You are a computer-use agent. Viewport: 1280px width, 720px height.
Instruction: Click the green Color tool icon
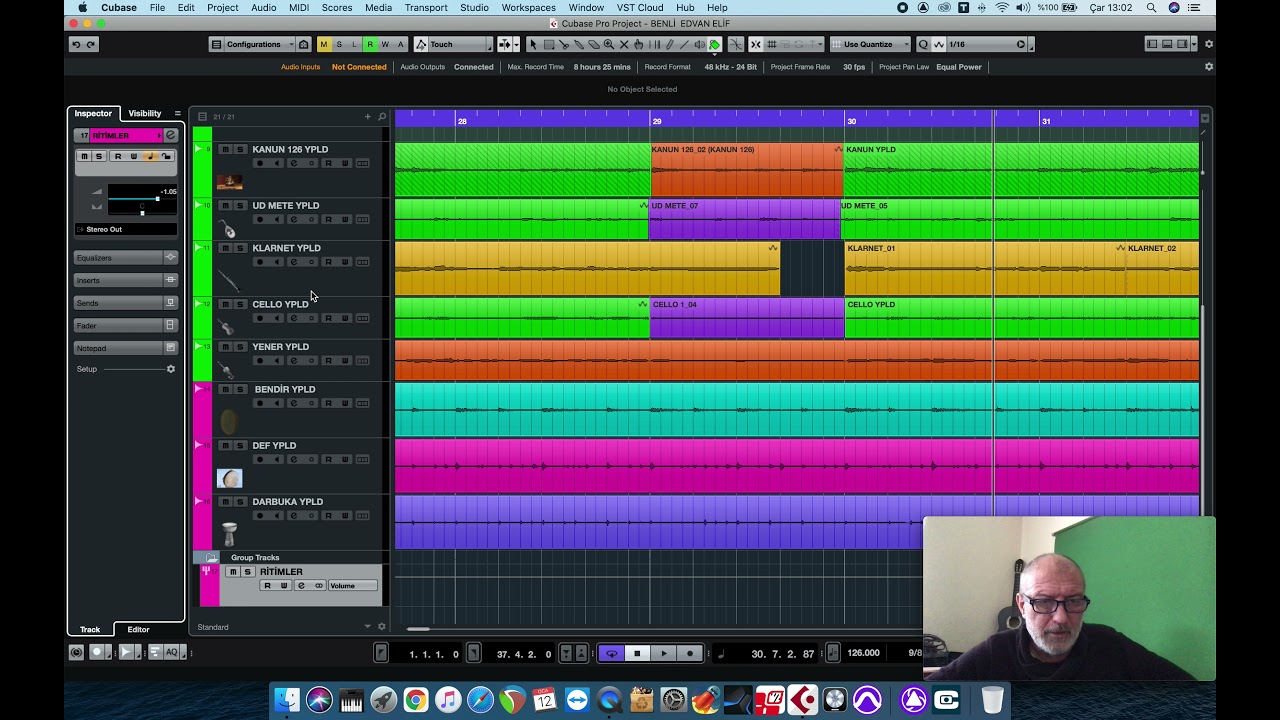(x=714, y=44)
